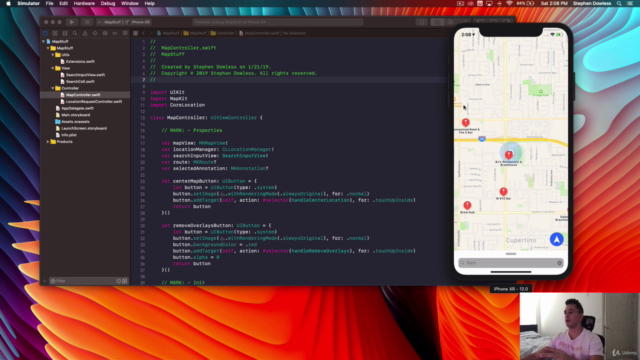Open the Window menu
The image size is (640, 360).
pyautogui.click(x=130, y=3)
